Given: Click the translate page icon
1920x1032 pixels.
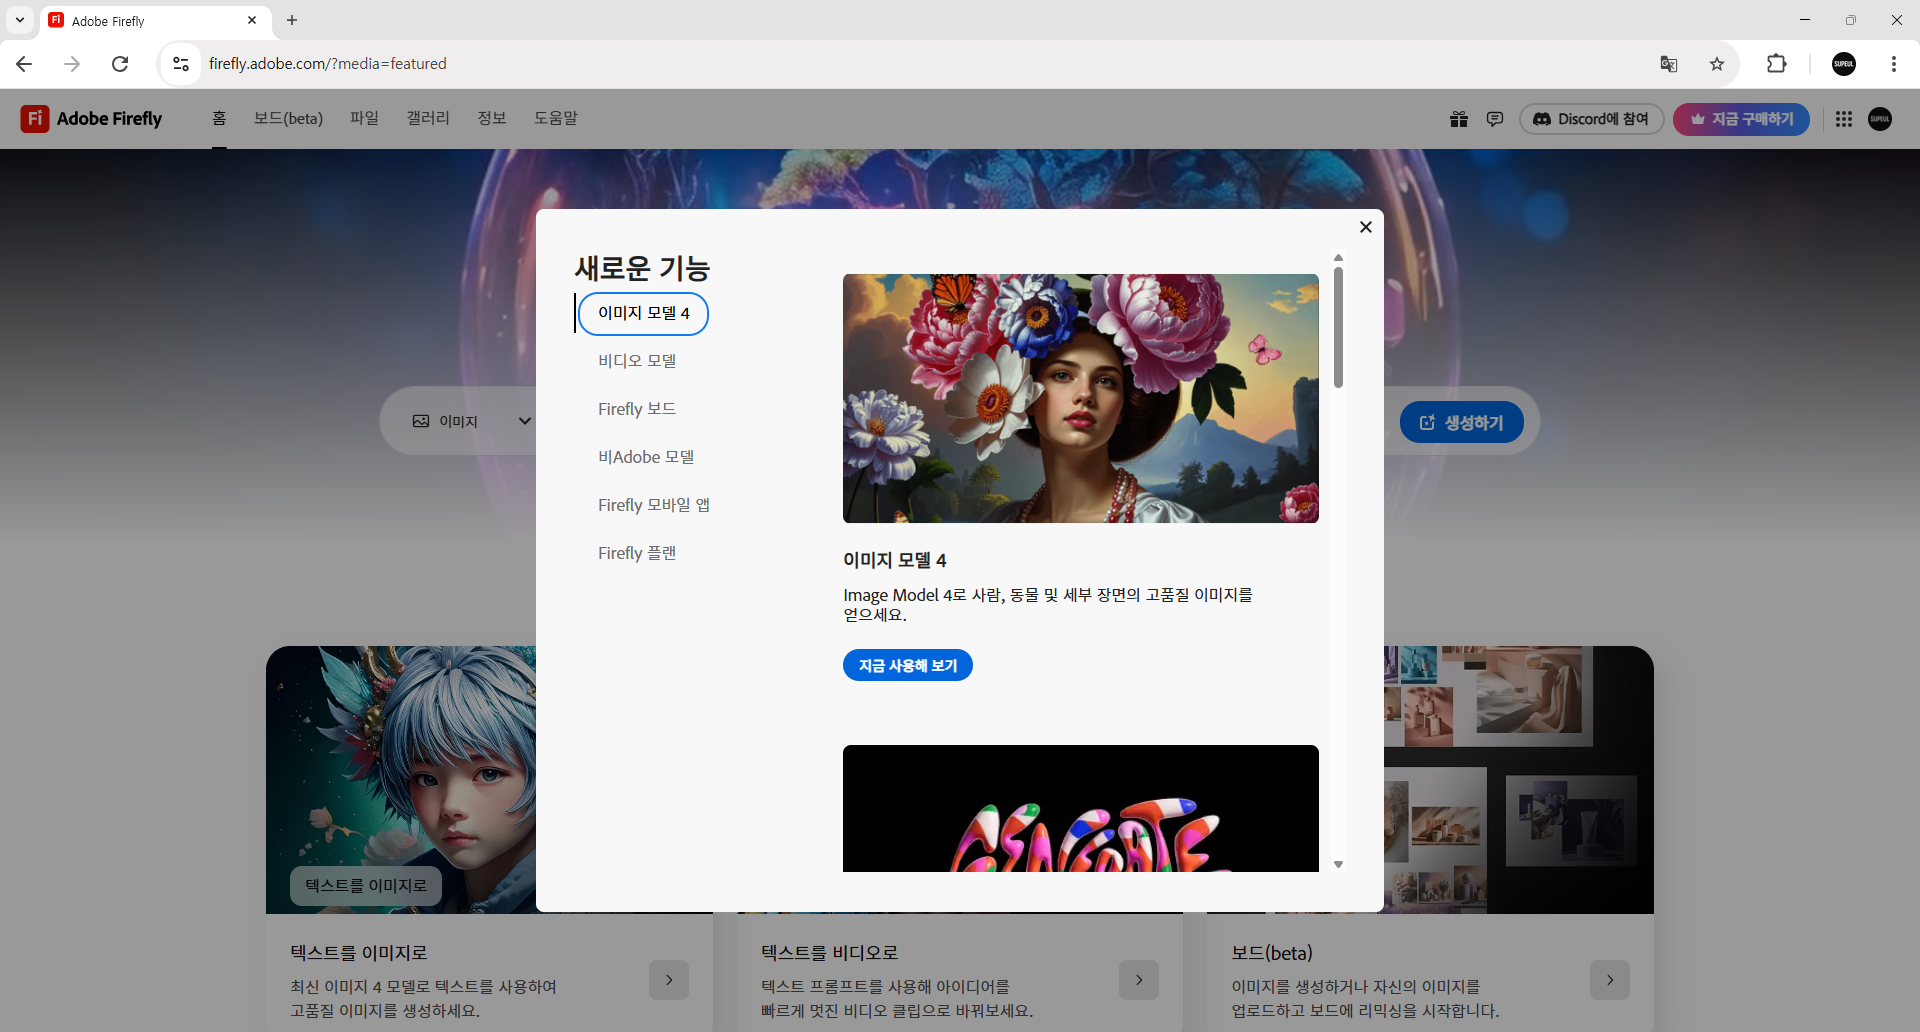Looking at the screenshot, I should click(1669, 64).
